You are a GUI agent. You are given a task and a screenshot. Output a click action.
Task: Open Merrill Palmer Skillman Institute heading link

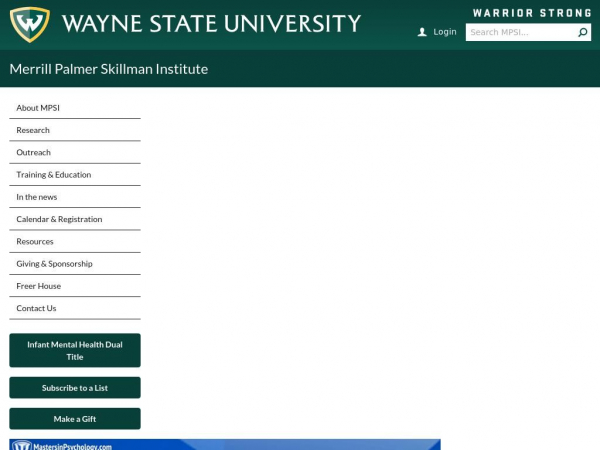(109, 69)
